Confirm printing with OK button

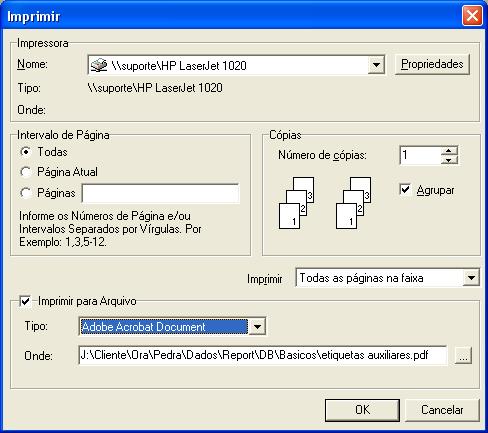click(362, 410)
